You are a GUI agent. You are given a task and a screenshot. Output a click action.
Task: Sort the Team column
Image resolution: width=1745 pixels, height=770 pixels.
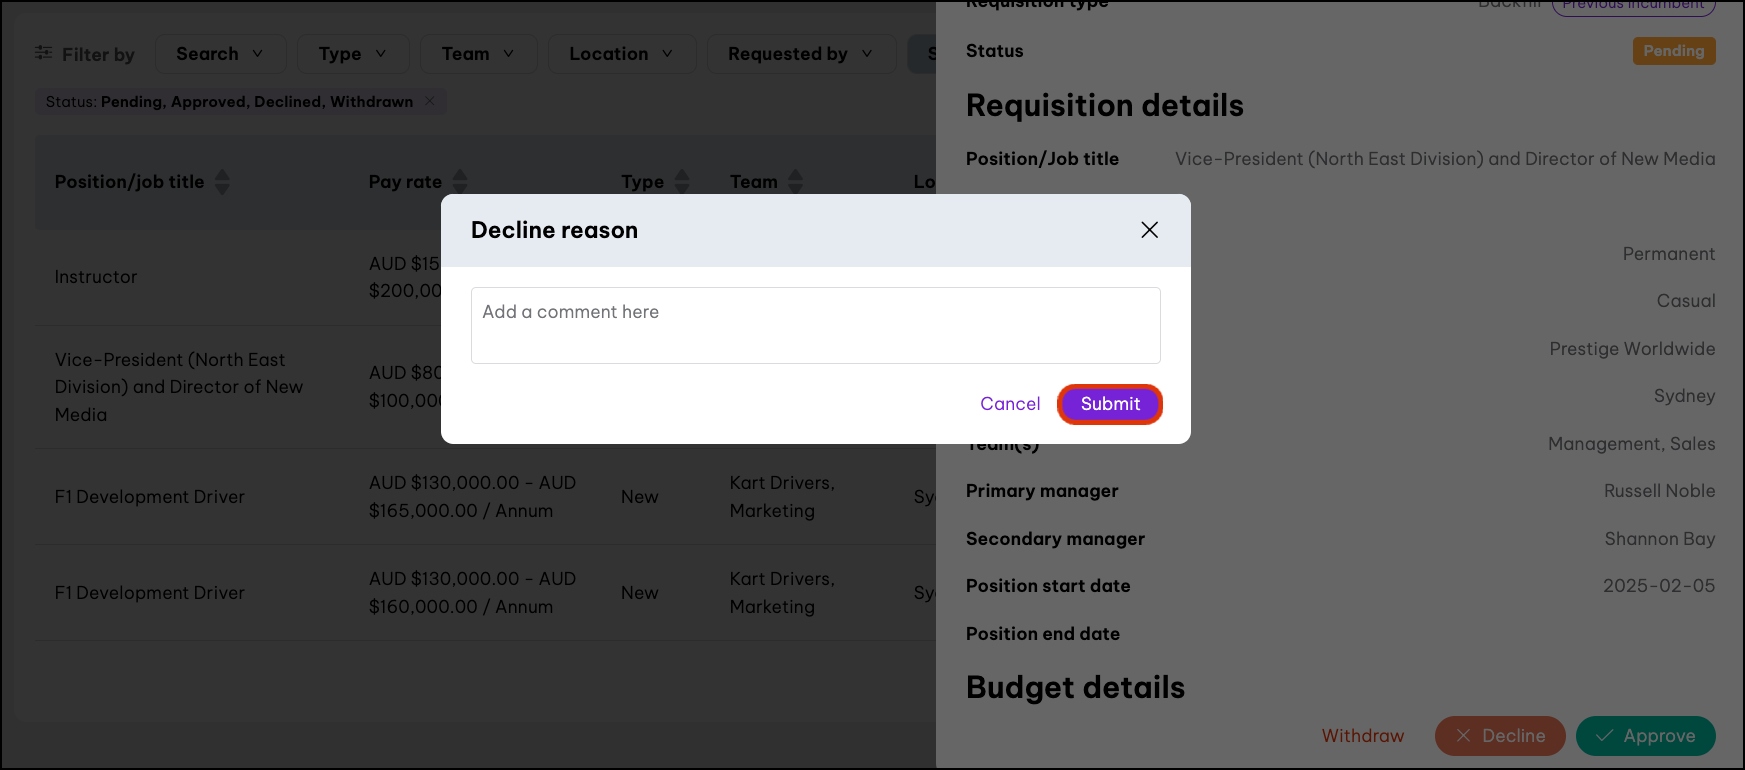pyautogui.click(x=795, y=182)
